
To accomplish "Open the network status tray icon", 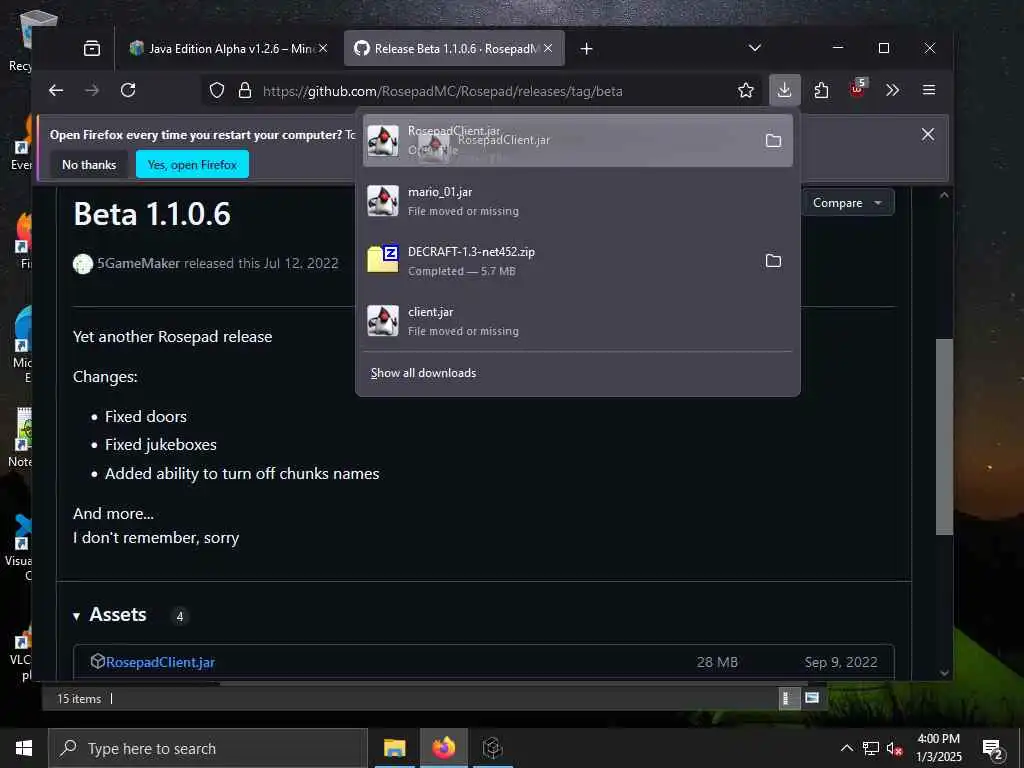I will [871, 748].
